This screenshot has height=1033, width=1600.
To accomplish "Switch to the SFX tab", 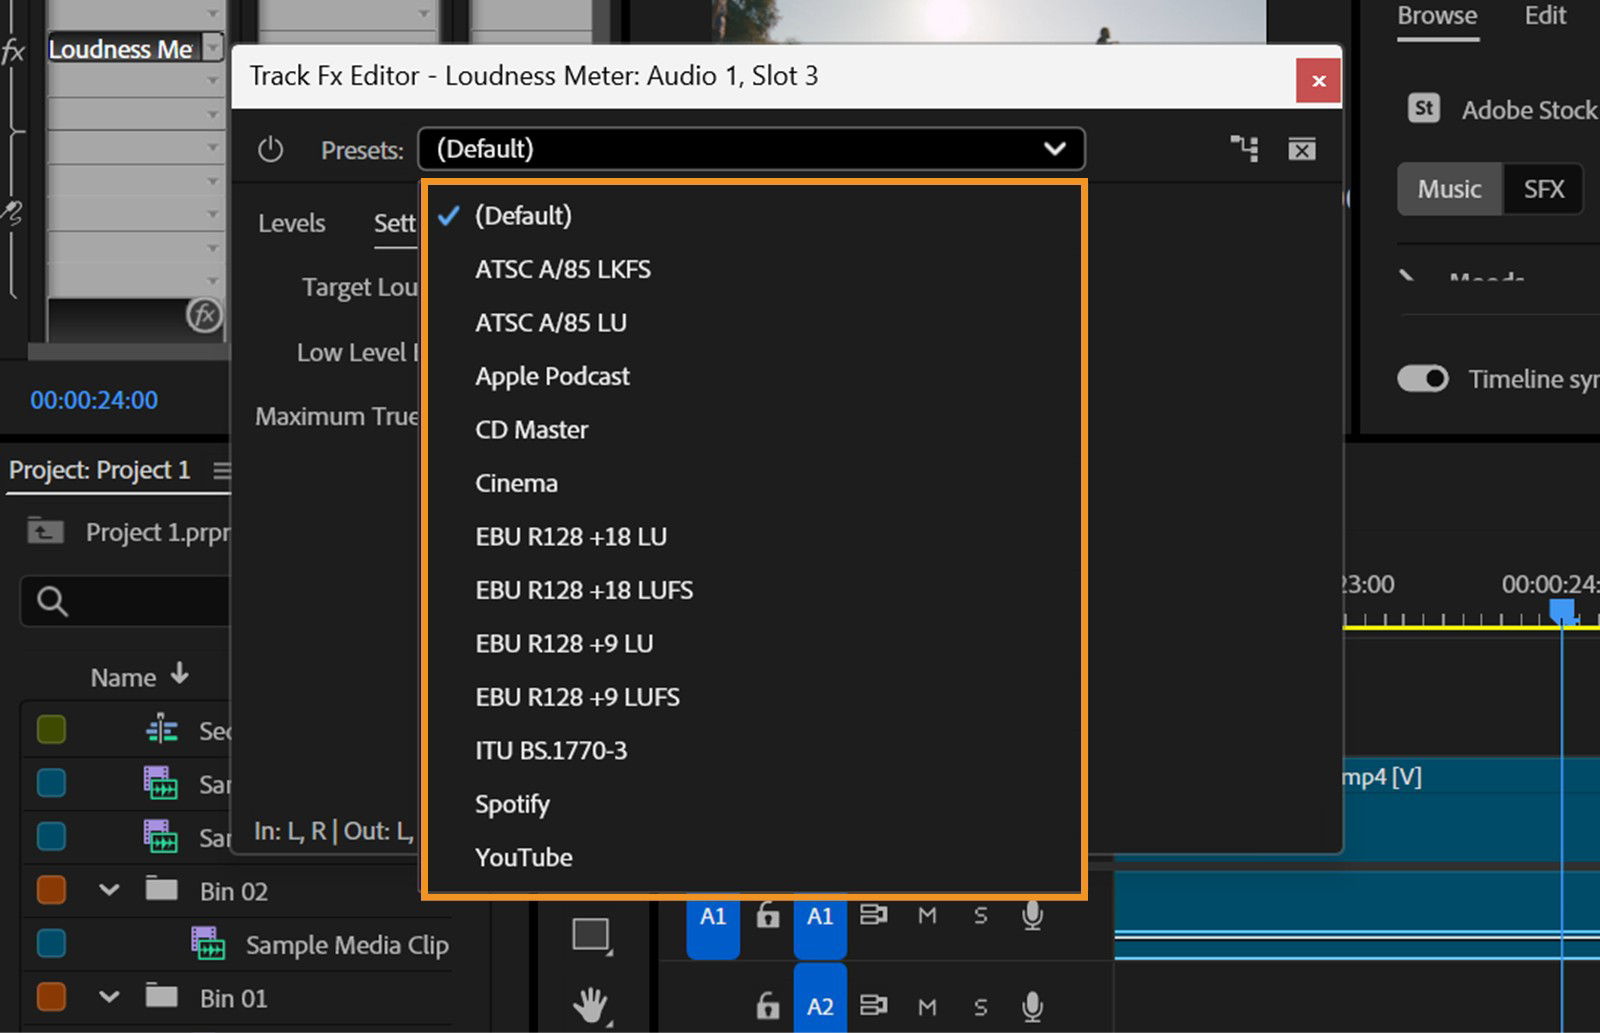I will tap(1543, 189).
